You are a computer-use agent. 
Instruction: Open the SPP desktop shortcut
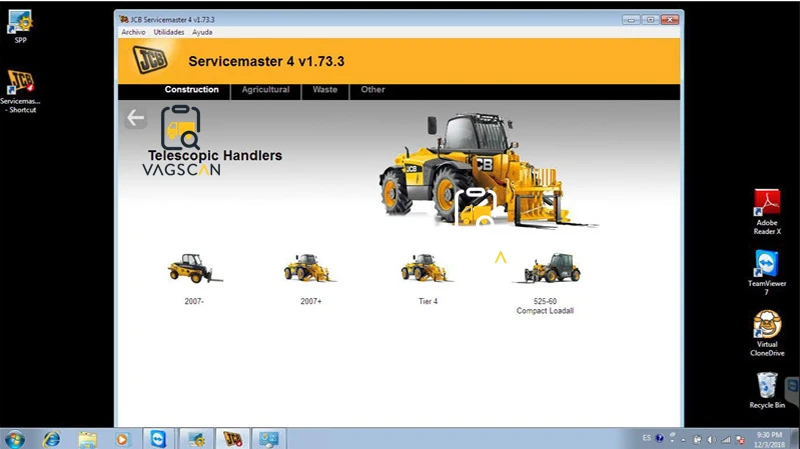click(x=20, y=27)
